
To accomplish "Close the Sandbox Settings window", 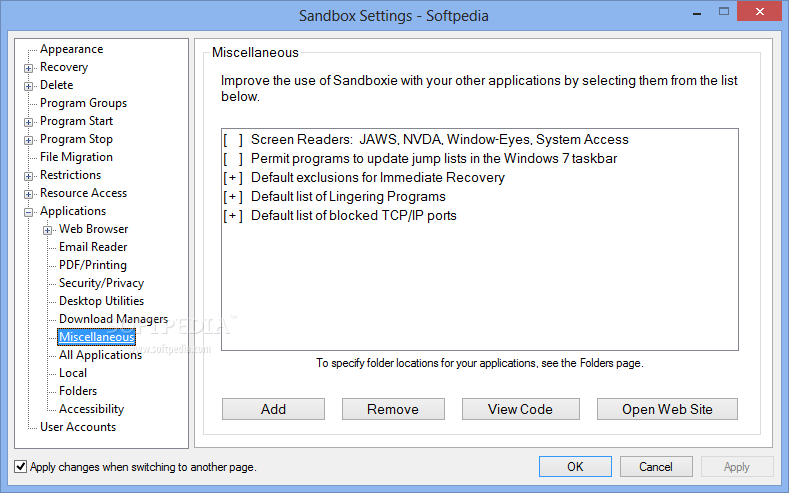I will 760,11.
